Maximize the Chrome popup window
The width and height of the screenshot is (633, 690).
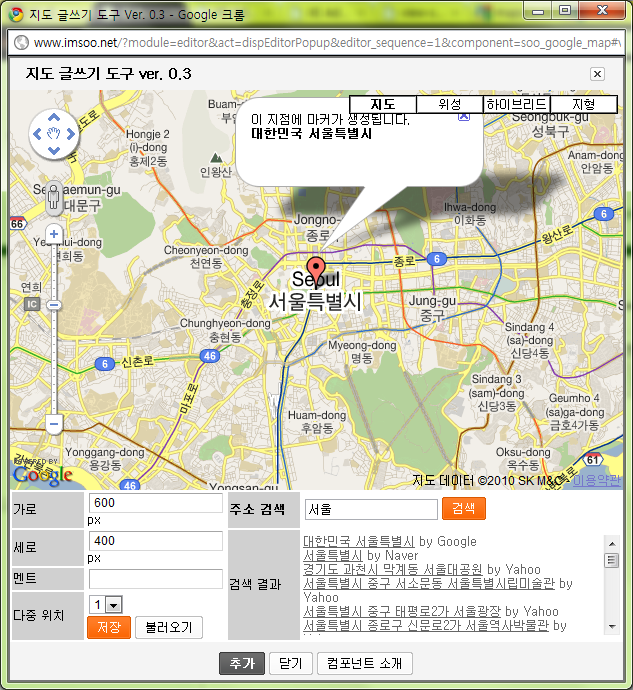(565, 10)
